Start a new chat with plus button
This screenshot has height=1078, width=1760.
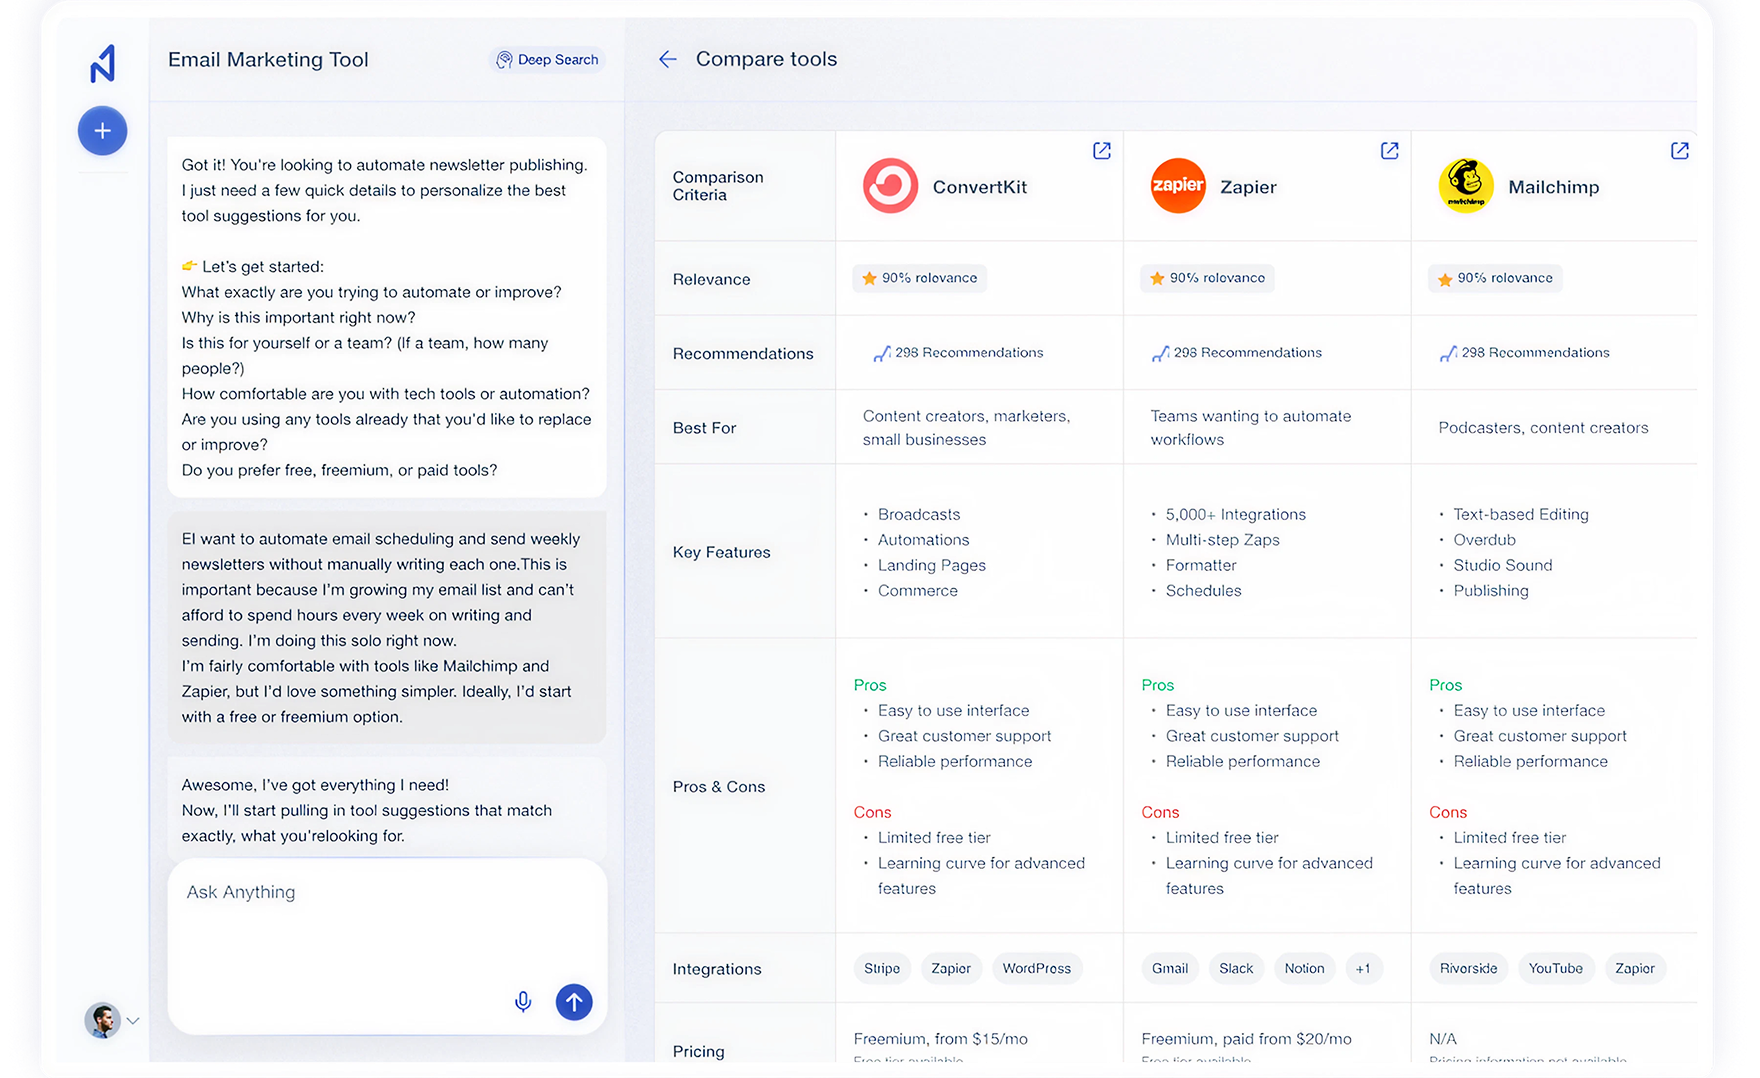[x=102, y=131]
